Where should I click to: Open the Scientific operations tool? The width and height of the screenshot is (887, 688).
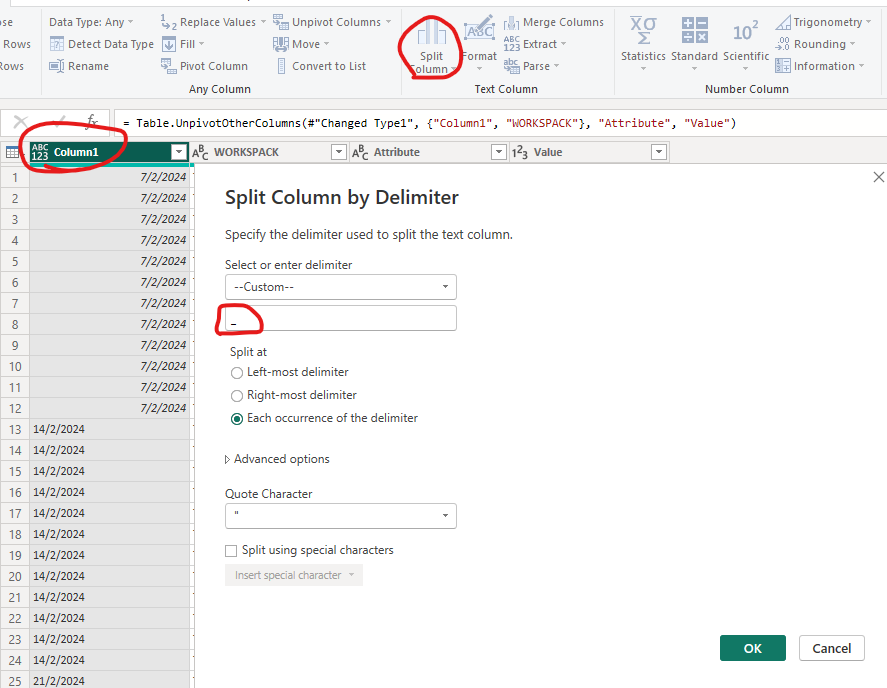coord(746,44)
